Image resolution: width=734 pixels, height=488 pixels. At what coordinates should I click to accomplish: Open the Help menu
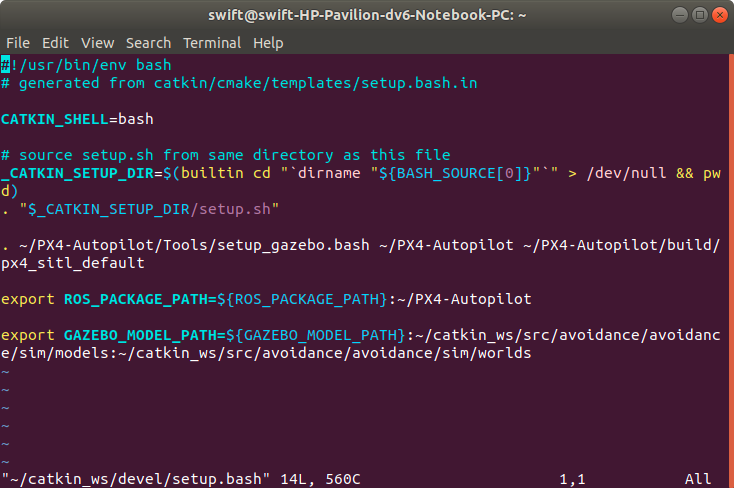coord(268,43)
